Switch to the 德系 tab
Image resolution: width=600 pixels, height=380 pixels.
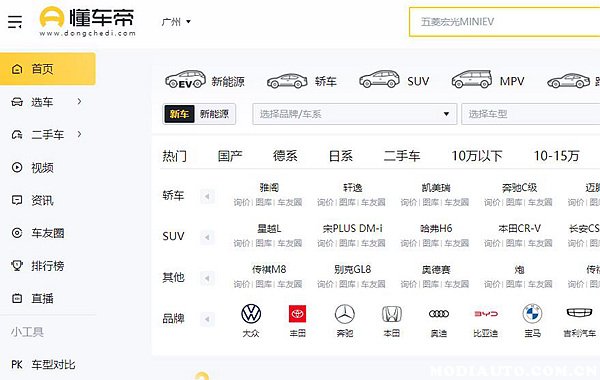(x=285, y=156)
